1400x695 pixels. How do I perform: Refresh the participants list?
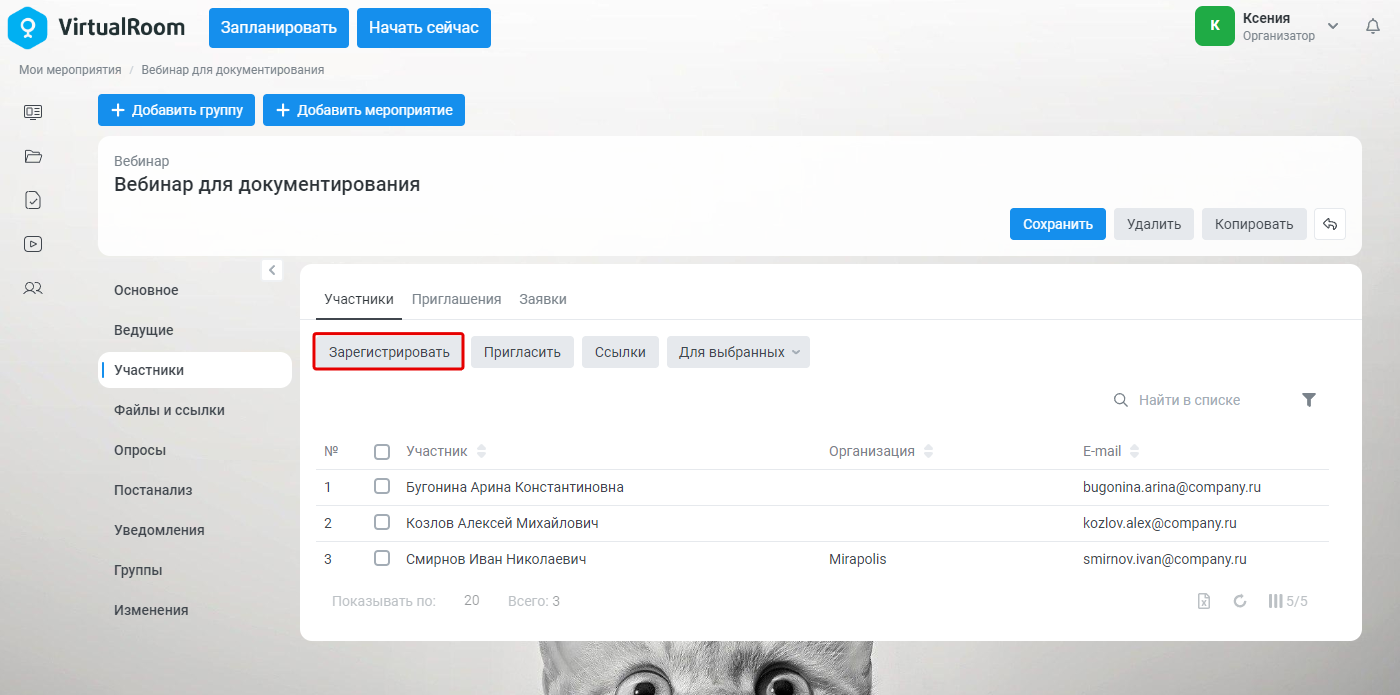point(1240,601)
